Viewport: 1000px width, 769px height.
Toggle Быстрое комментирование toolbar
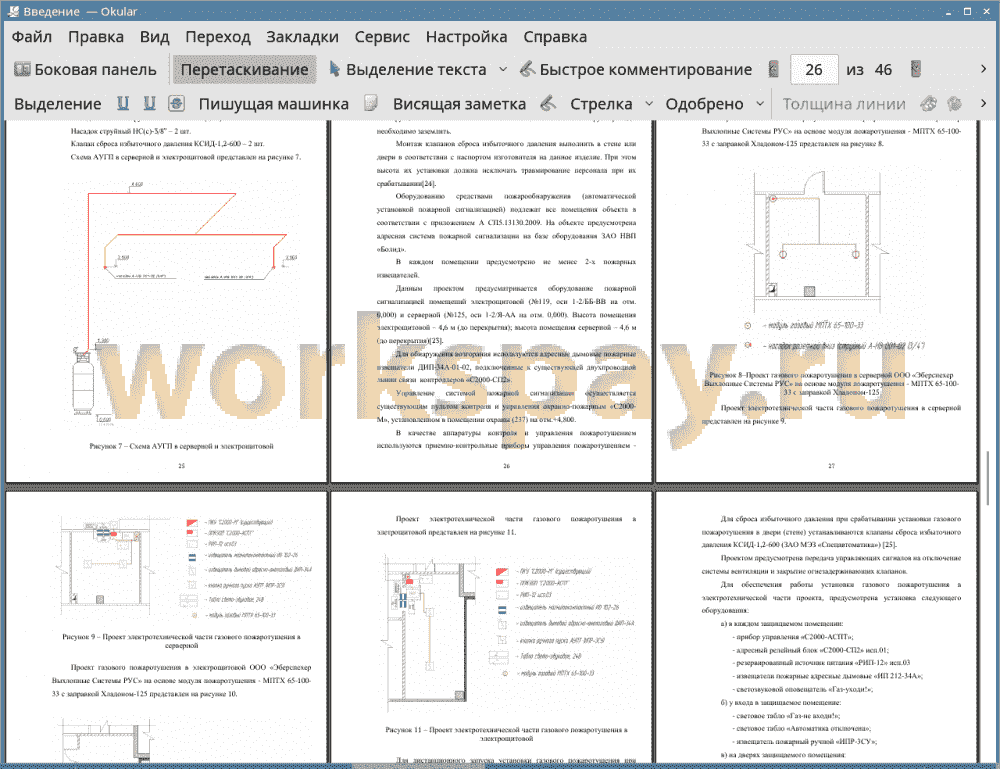pos(635,70)
